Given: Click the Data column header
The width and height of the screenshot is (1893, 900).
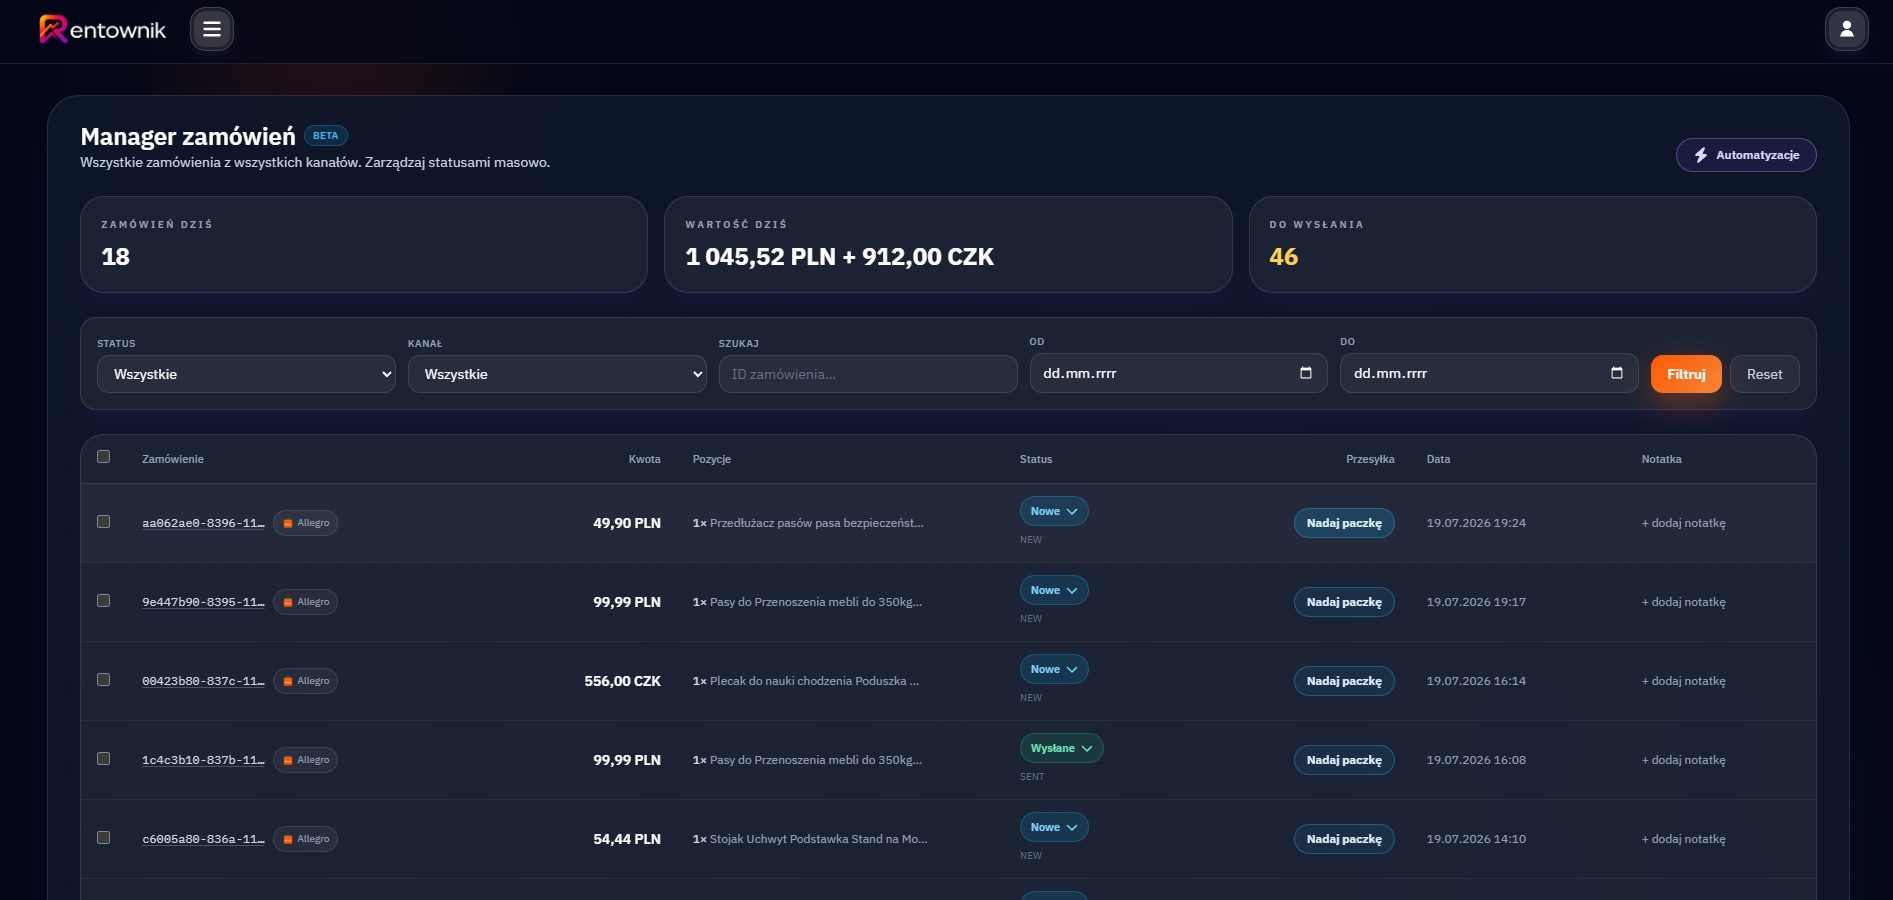Looking at the screenshot, I should click(1438, 459).
